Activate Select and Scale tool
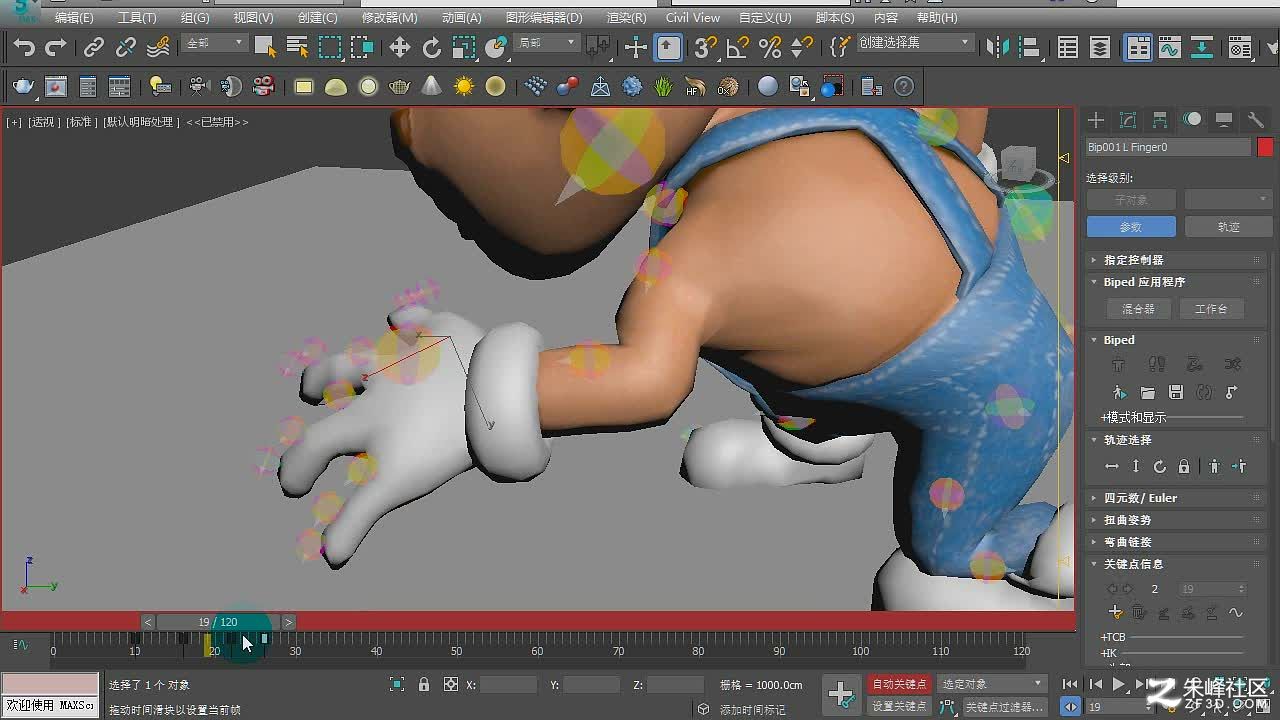 464,47
